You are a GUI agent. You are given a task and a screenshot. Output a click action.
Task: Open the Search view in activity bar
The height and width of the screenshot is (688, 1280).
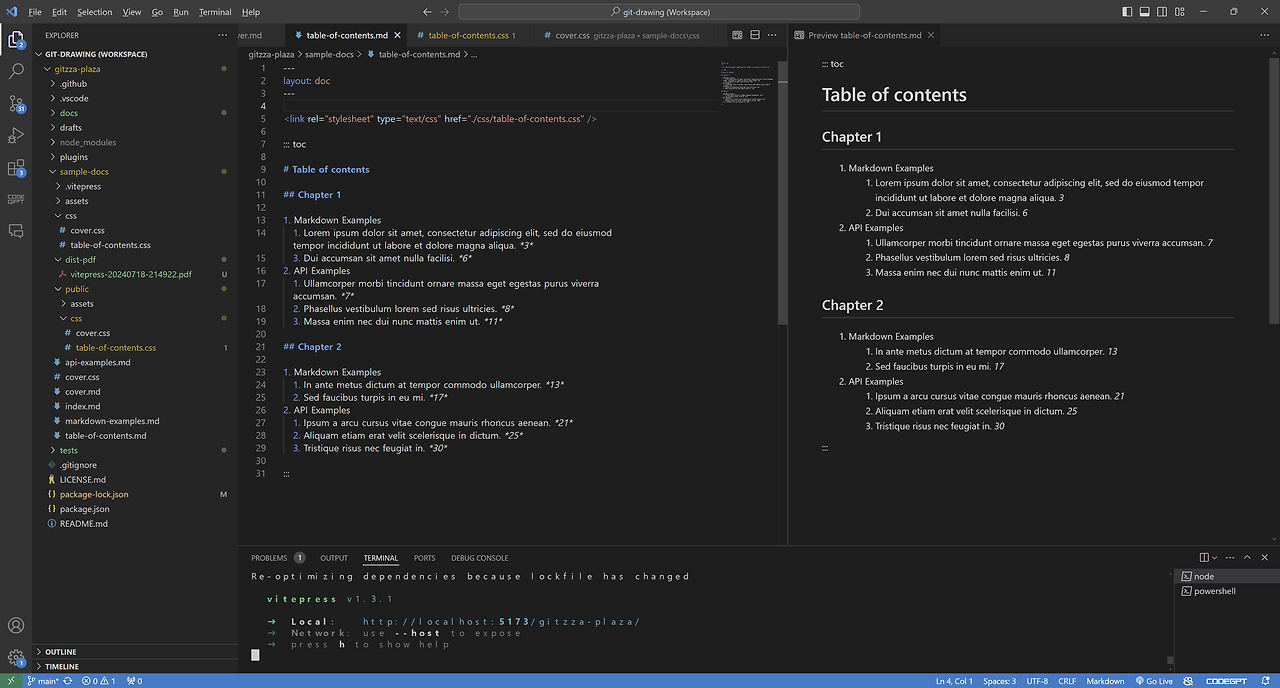pyautogui.click(x=16, y=72)
